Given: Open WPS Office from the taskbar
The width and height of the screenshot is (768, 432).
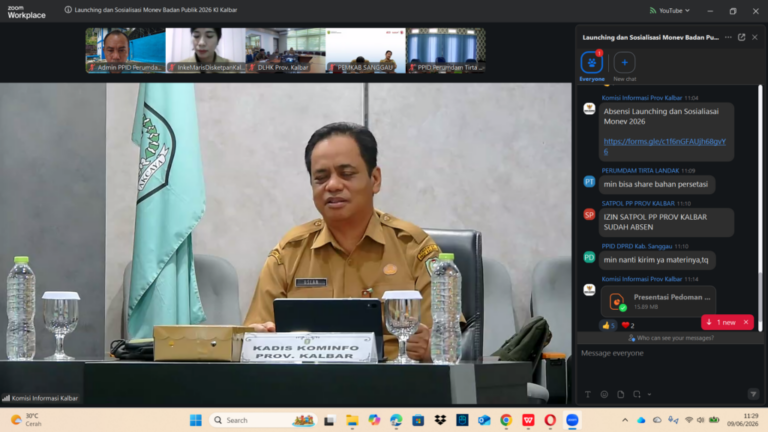Looking at the screenshot, I should (x=528, y=420).
